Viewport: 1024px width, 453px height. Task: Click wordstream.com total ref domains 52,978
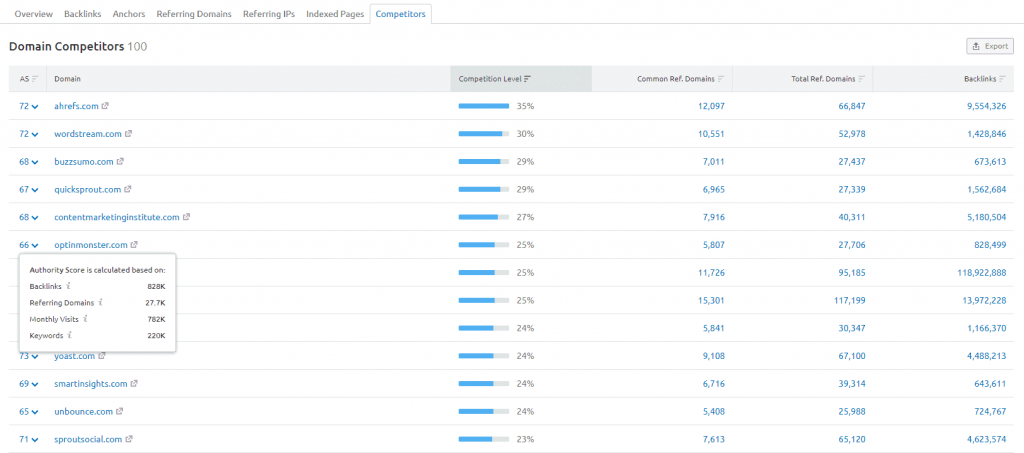(x=852, y=134)
